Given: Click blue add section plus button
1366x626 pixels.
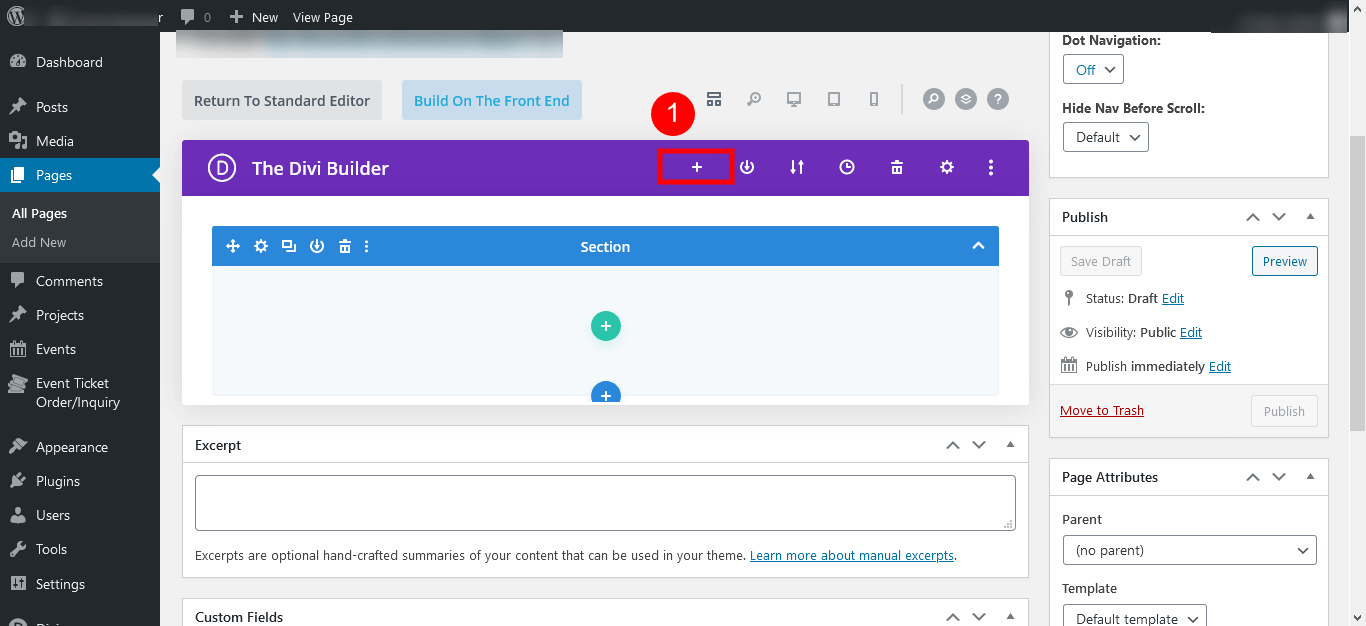Looking at the screenshot, I should point(606,392).
